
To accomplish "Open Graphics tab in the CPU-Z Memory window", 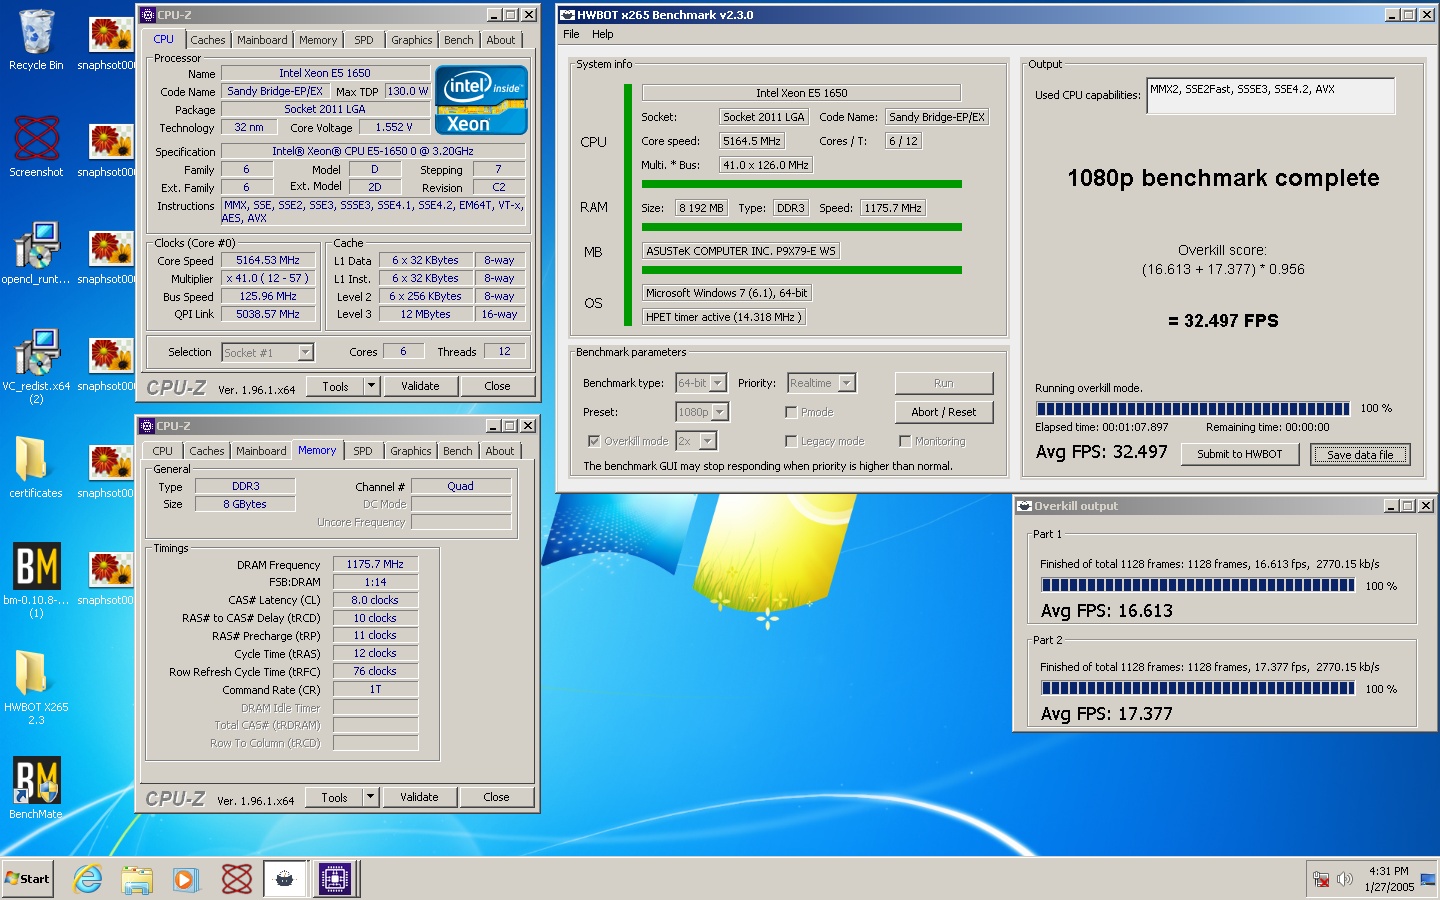I will pos(411,451).
